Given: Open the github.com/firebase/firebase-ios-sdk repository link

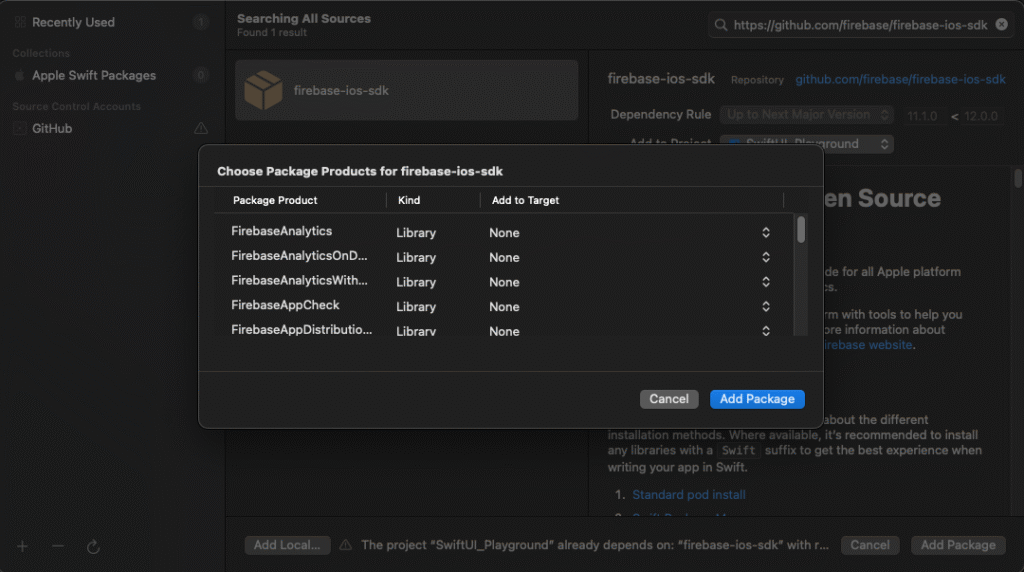Looking at the screenshot, I should pos(900,80).
